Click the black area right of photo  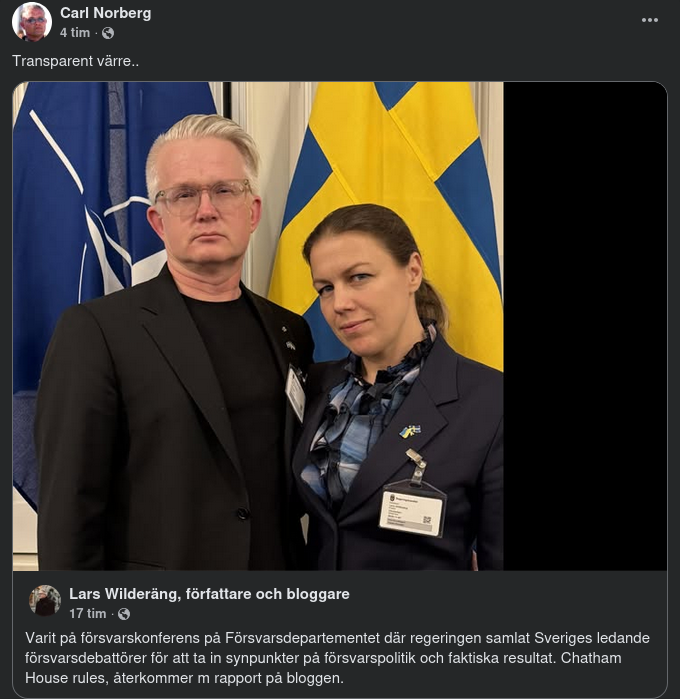pos(585,326)
